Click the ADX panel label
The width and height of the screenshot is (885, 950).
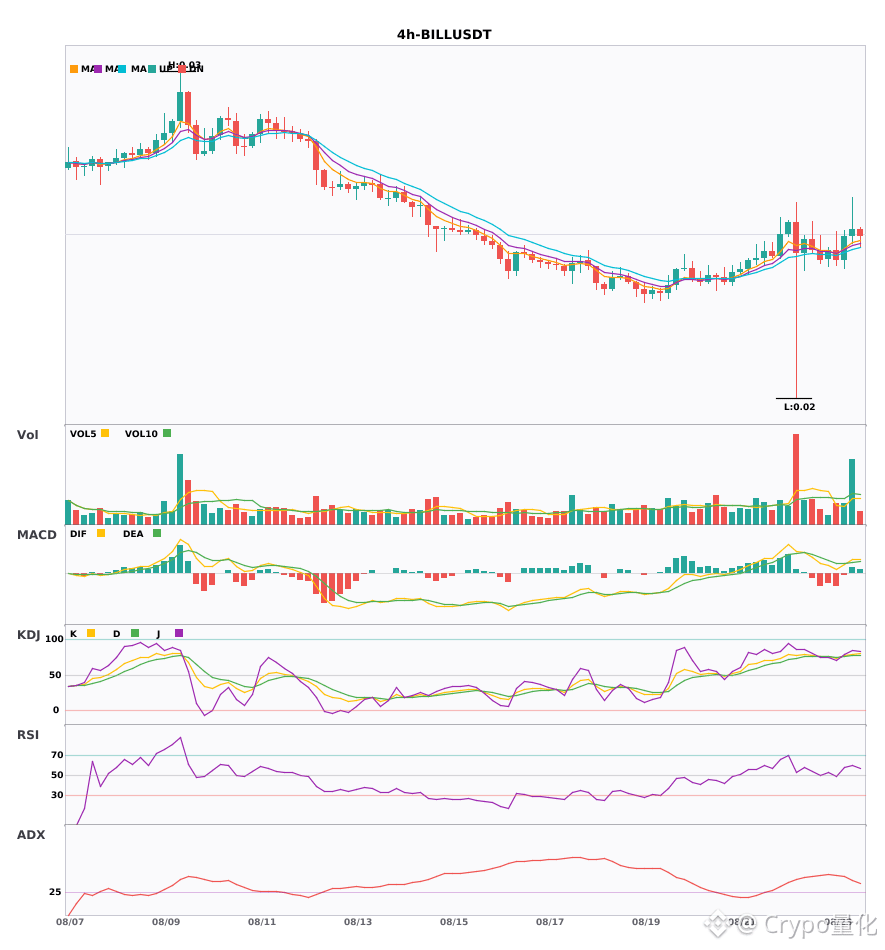[31, 835]
